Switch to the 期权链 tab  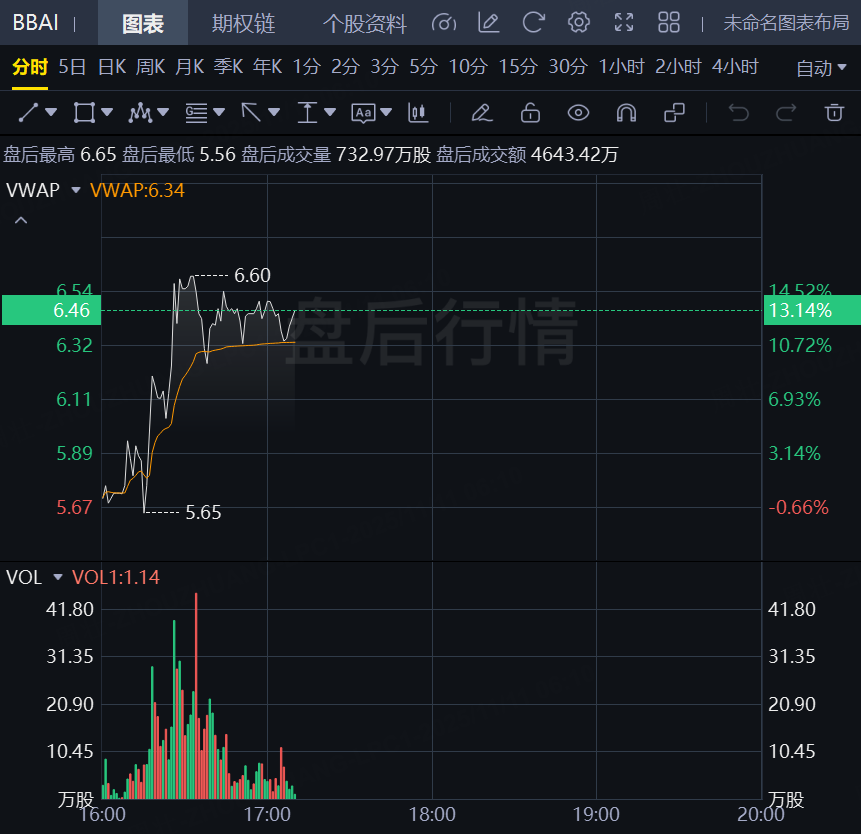[x=243, y=23]
